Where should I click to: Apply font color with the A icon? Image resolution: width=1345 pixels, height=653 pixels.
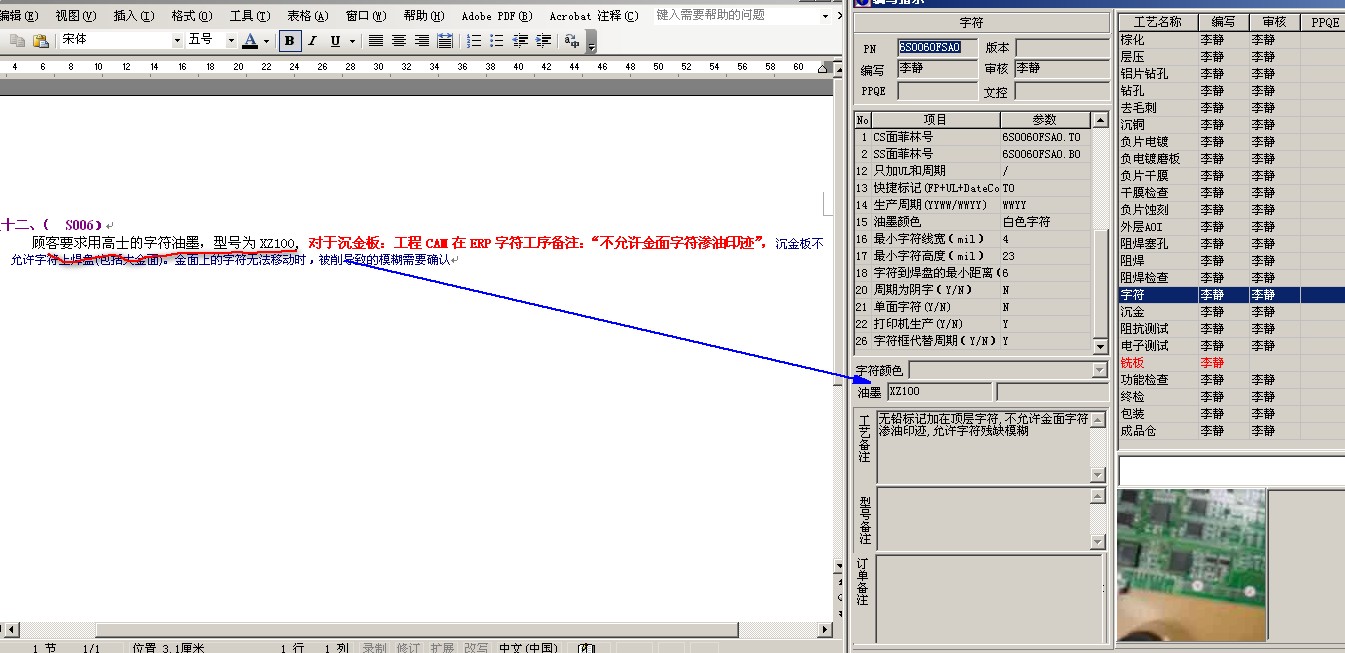pyautogui.click(x=250, y=41)
